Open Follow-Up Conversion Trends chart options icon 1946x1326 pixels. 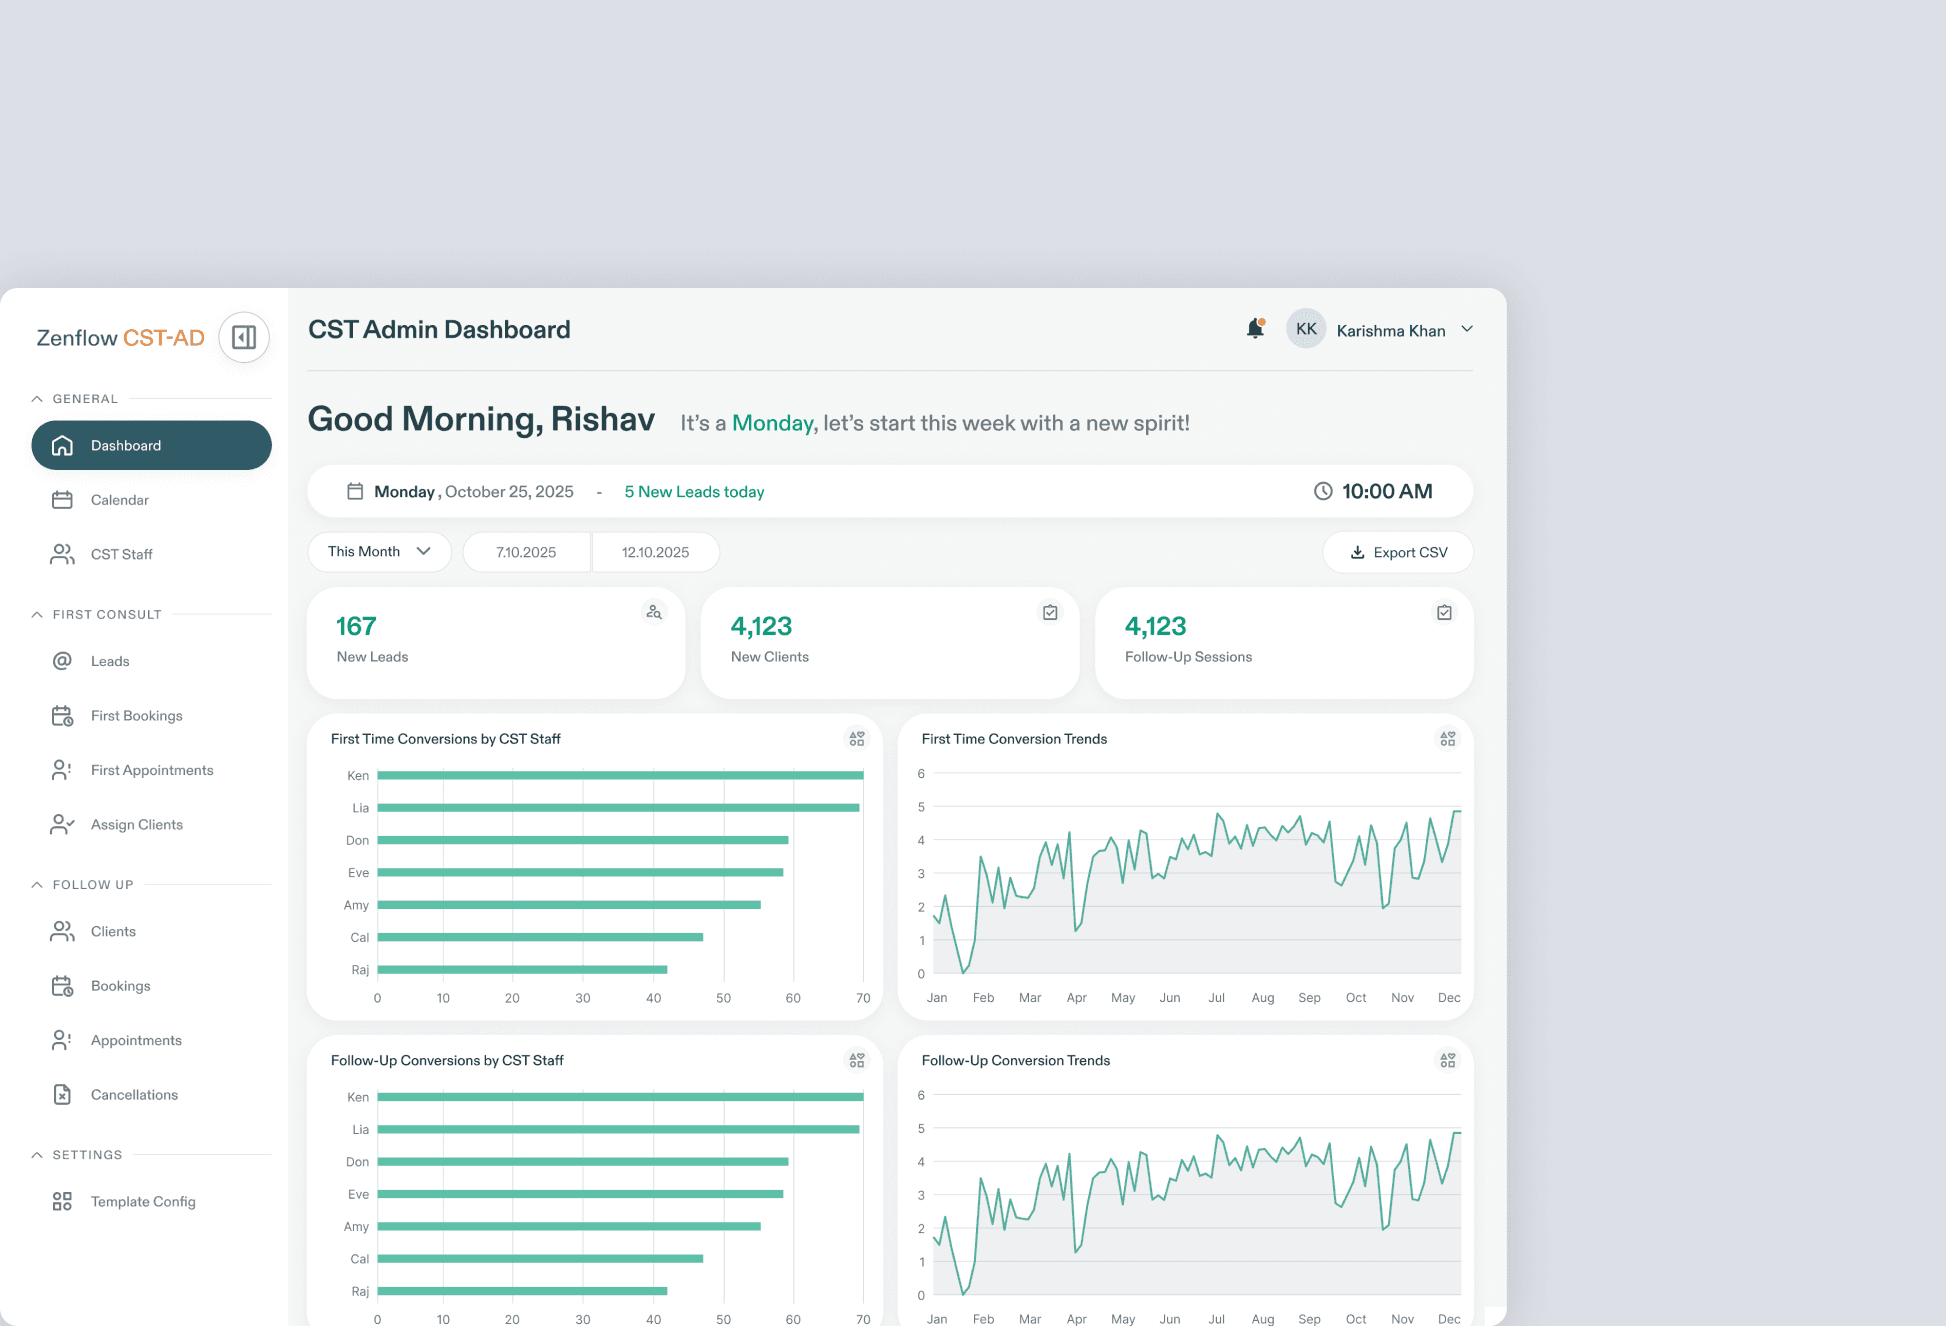1447,1060
